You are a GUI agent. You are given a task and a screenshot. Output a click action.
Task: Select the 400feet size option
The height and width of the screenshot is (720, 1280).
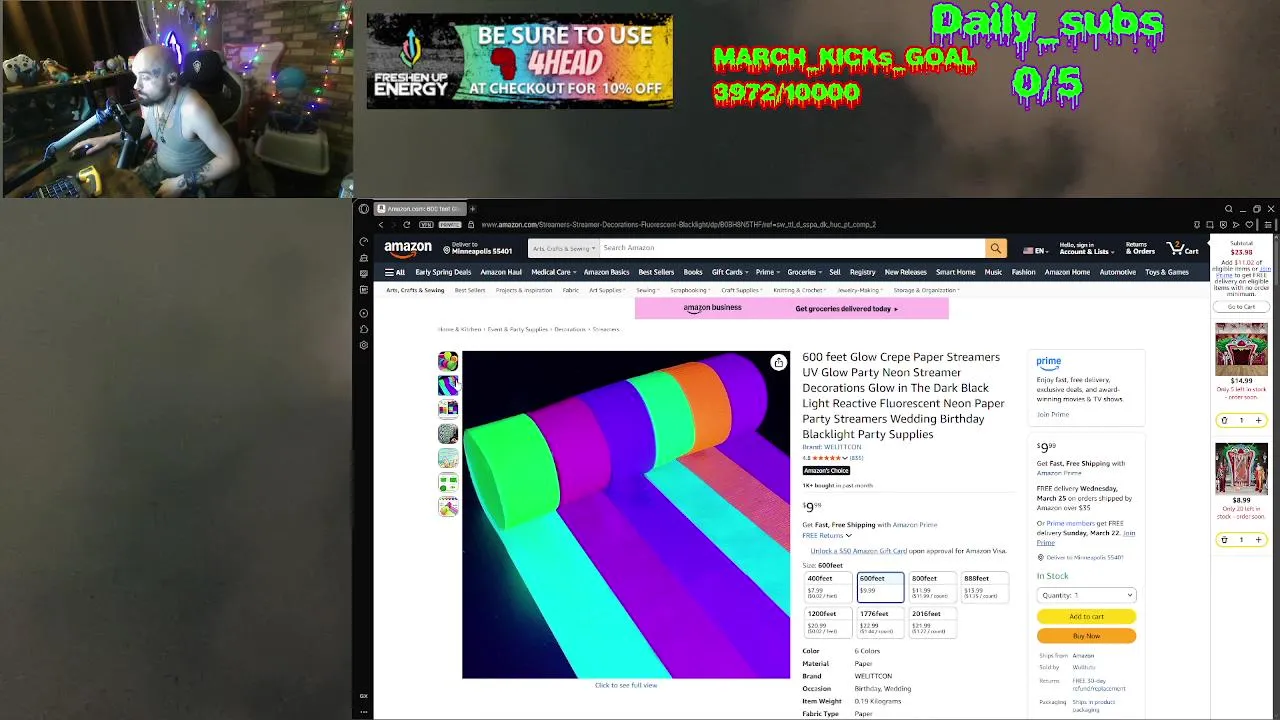click(828, 587)
